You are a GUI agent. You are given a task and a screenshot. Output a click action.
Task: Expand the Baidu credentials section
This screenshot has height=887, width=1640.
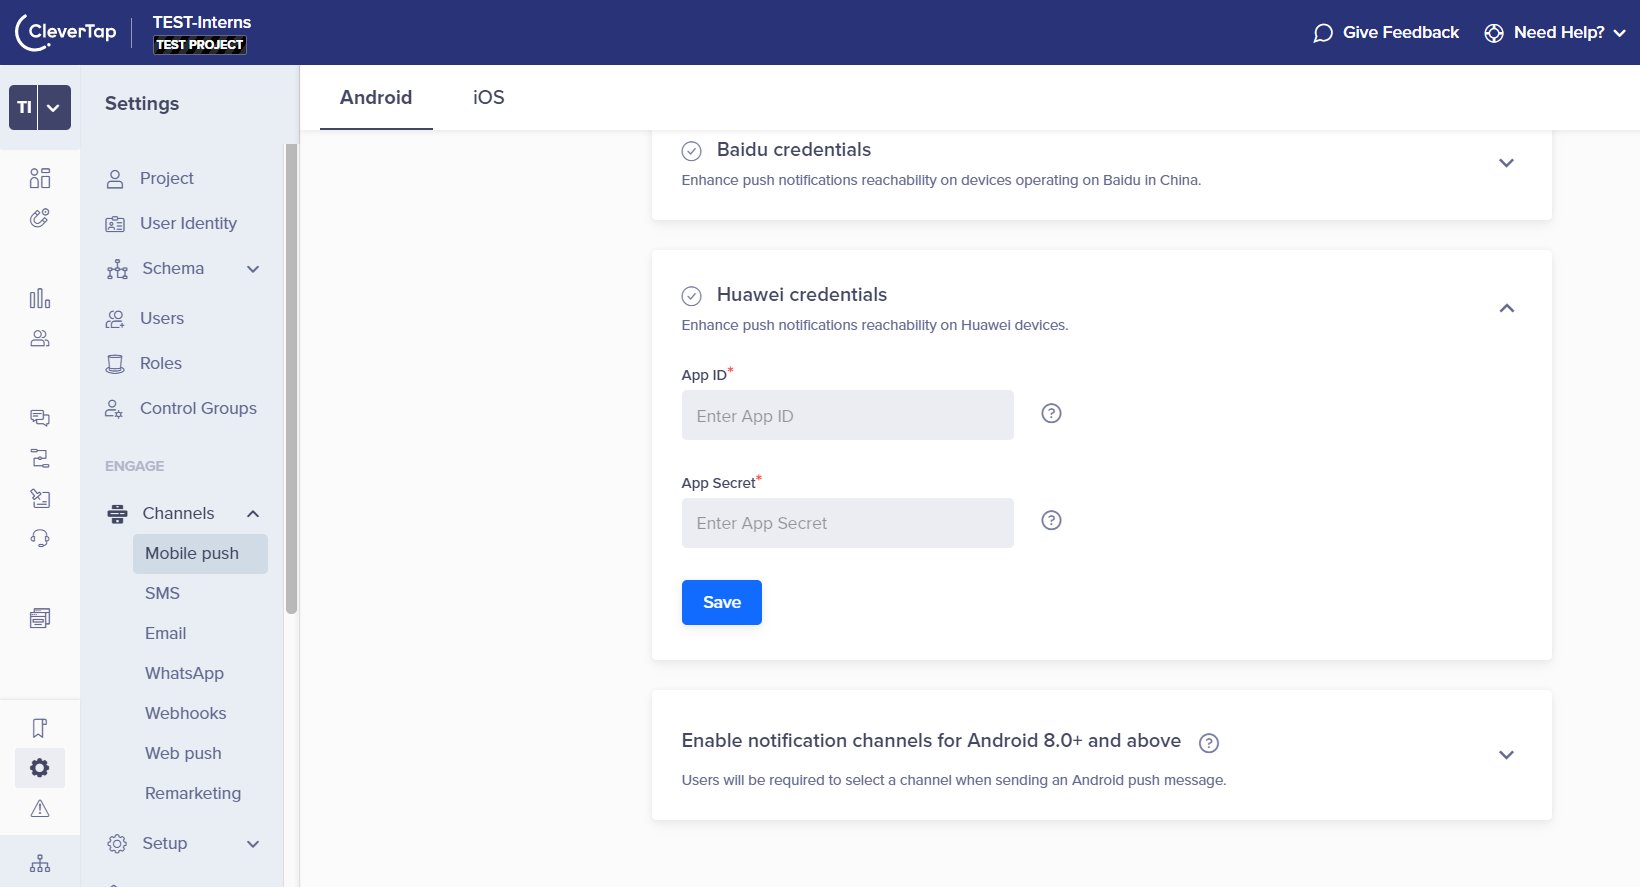pyautogui.click(x=1506, y=163)
